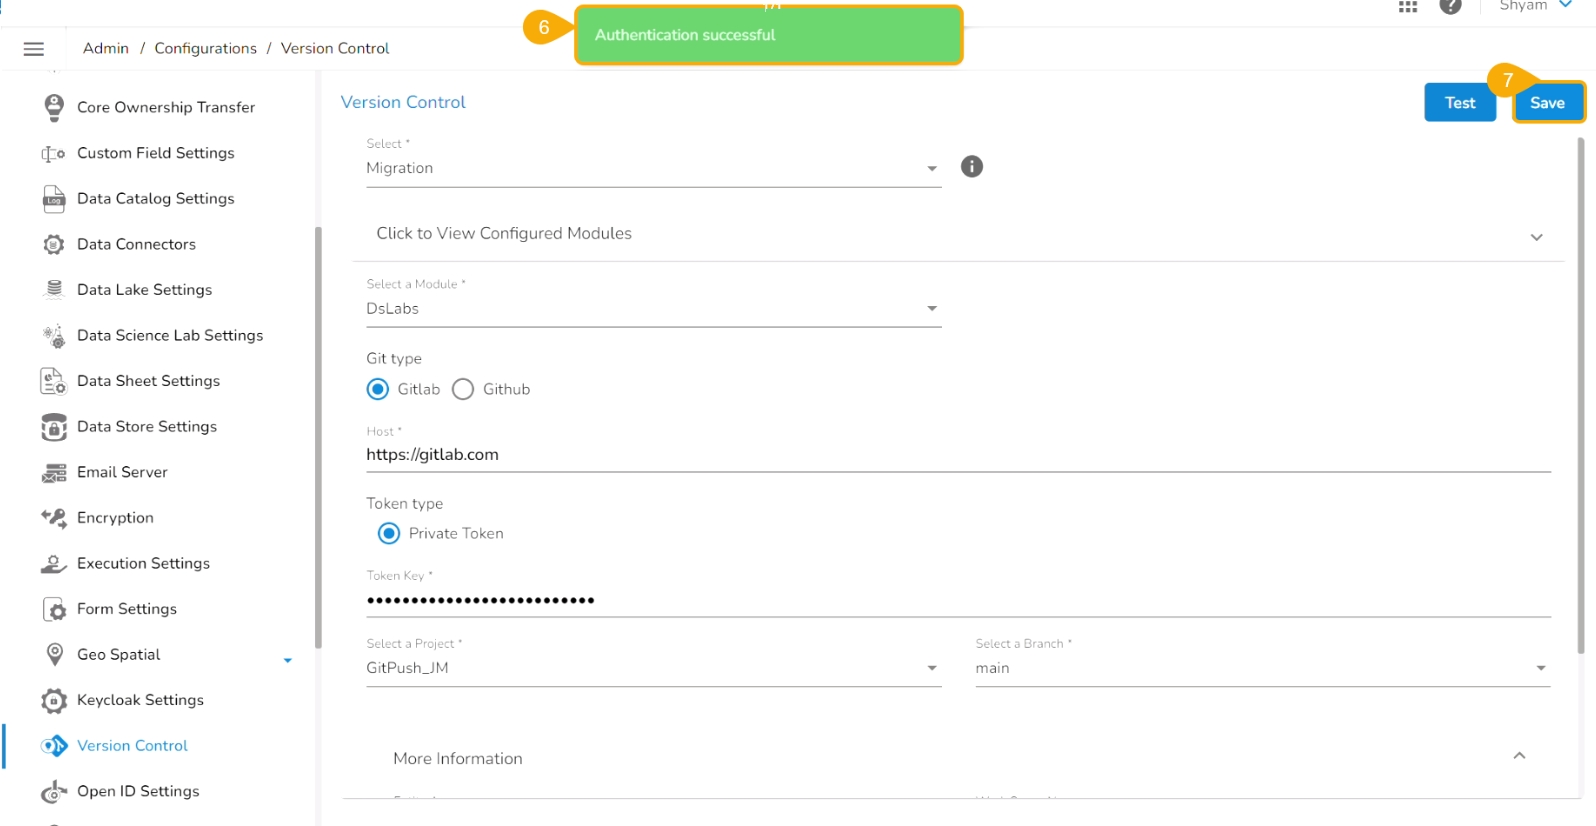The width and height of the screenshot is (1596, 826).
Task: Open the apps grid icon
Action: [1407, 7]
